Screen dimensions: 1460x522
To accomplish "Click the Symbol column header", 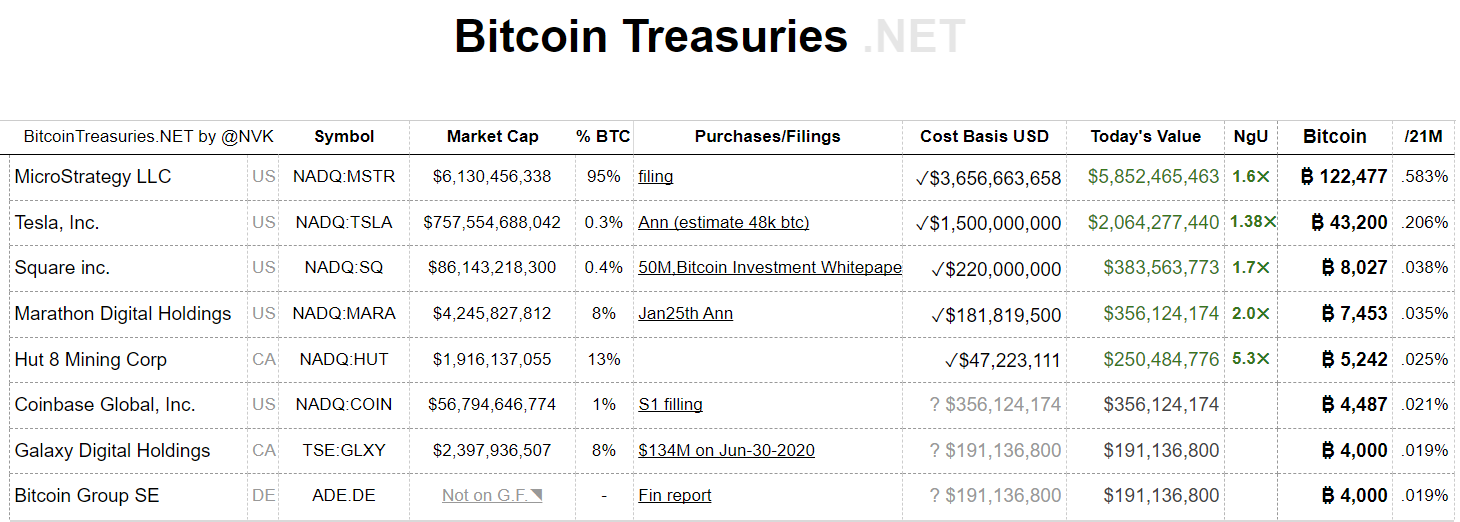I will (344, 137).
